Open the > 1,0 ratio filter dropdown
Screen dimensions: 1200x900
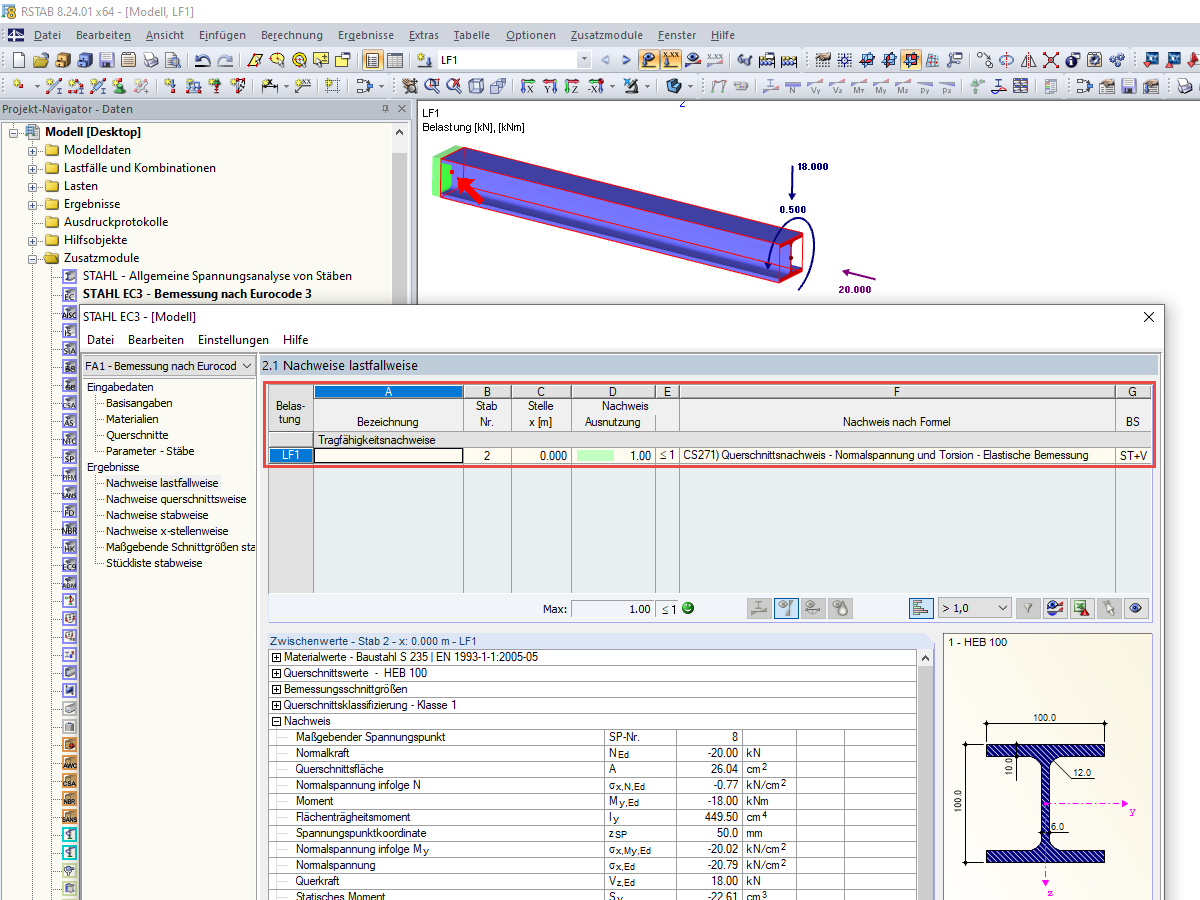(1003, 607)
